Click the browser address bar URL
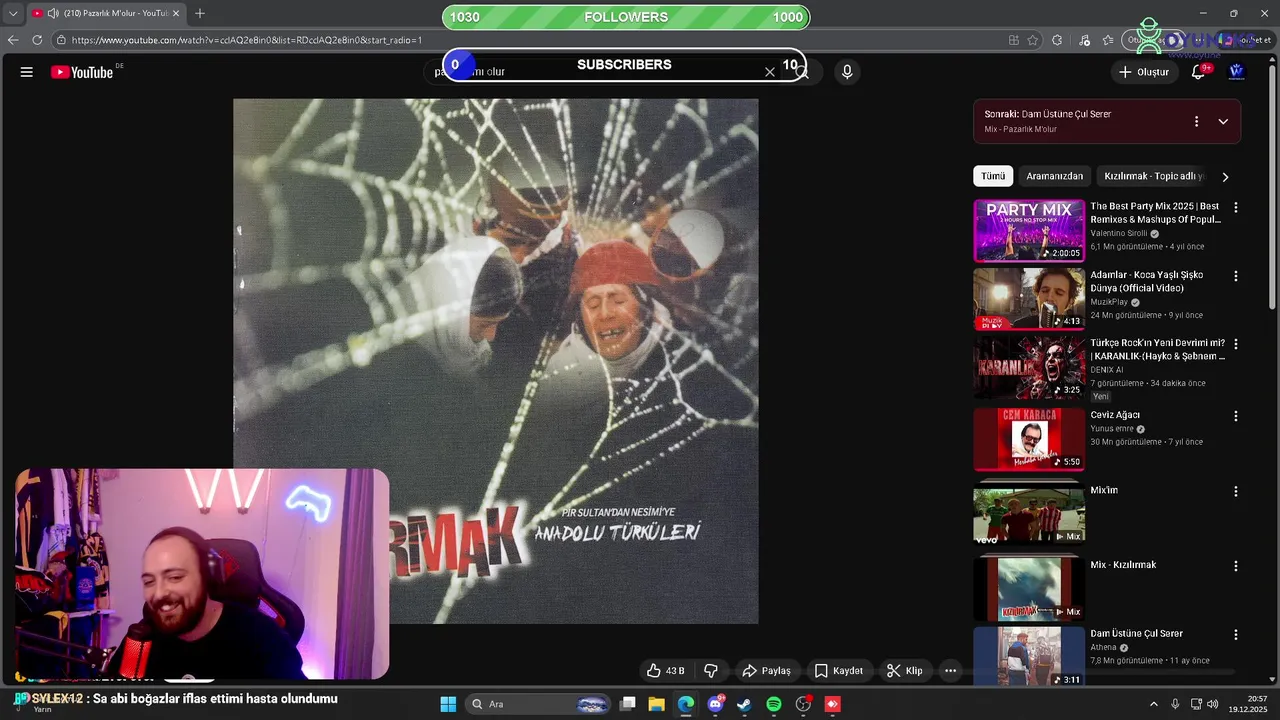This screenshot has height=720, width=1280. [x=247, y=40]
